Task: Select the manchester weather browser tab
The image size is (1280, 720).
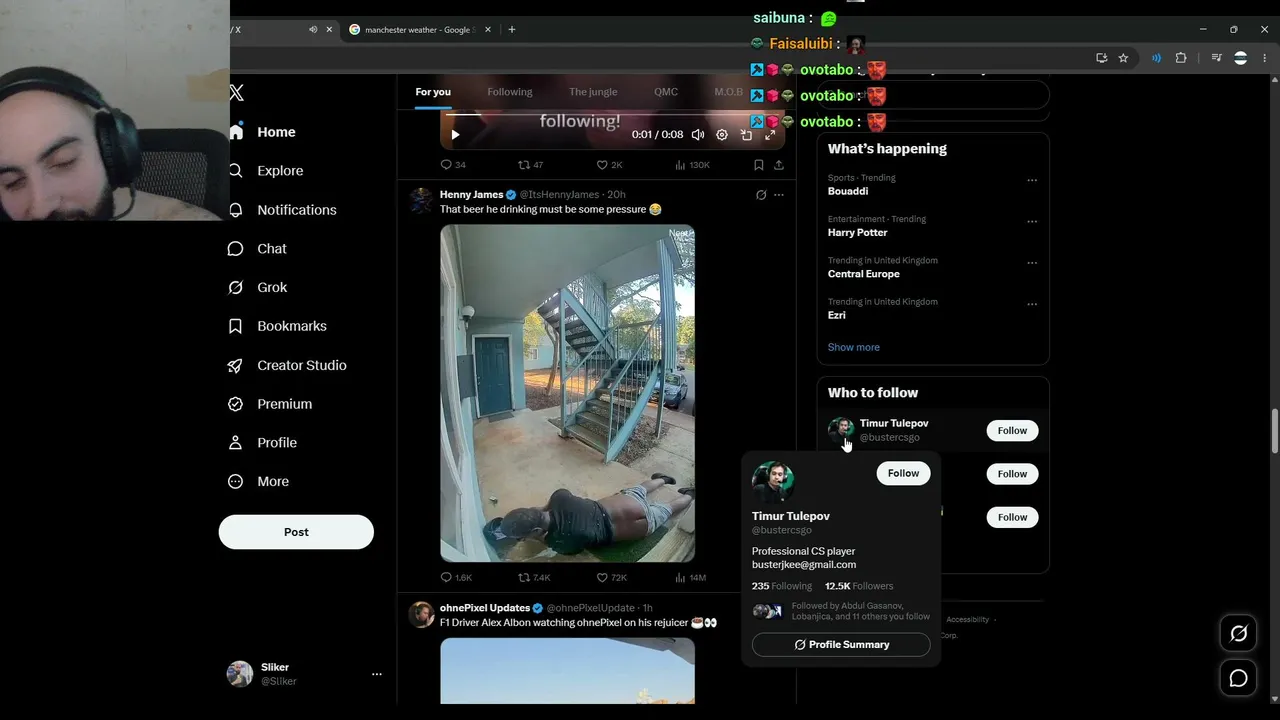Action: (x=419, y=30)
